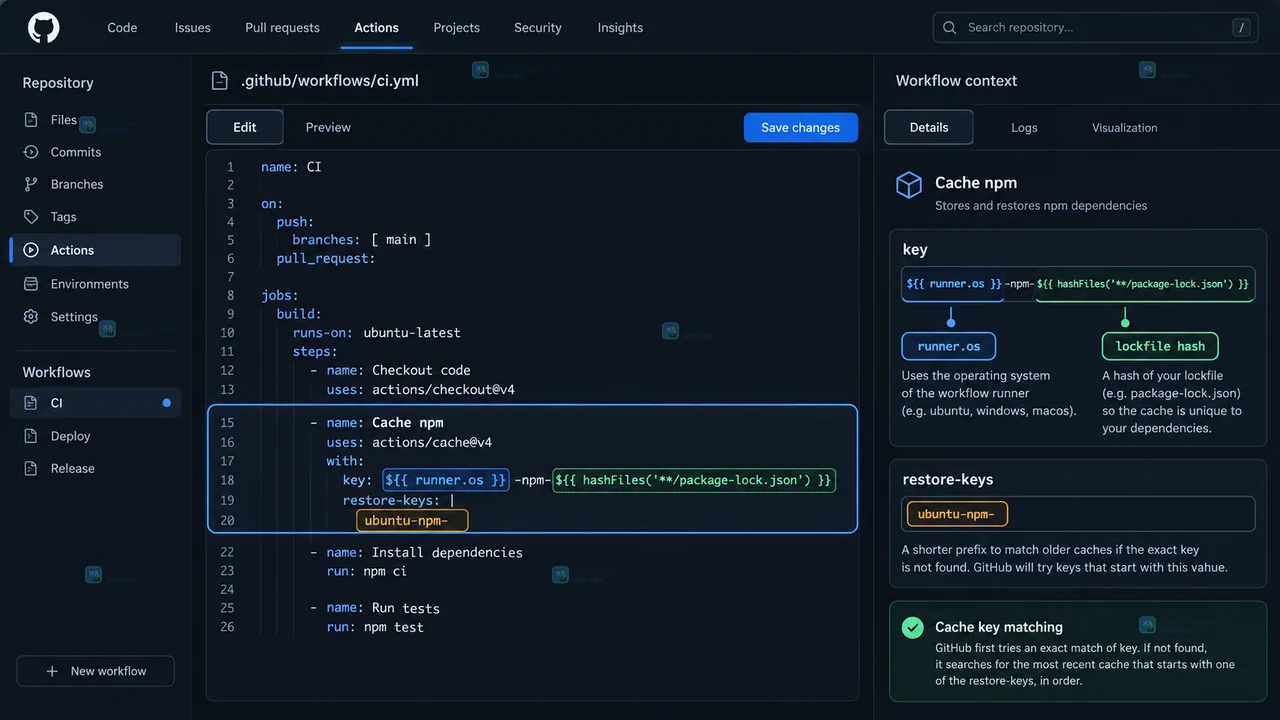This screenshot has width=1280, height=720.
Task: Click the hashFiles expression in key panel
Action: tap(1143, 284)
